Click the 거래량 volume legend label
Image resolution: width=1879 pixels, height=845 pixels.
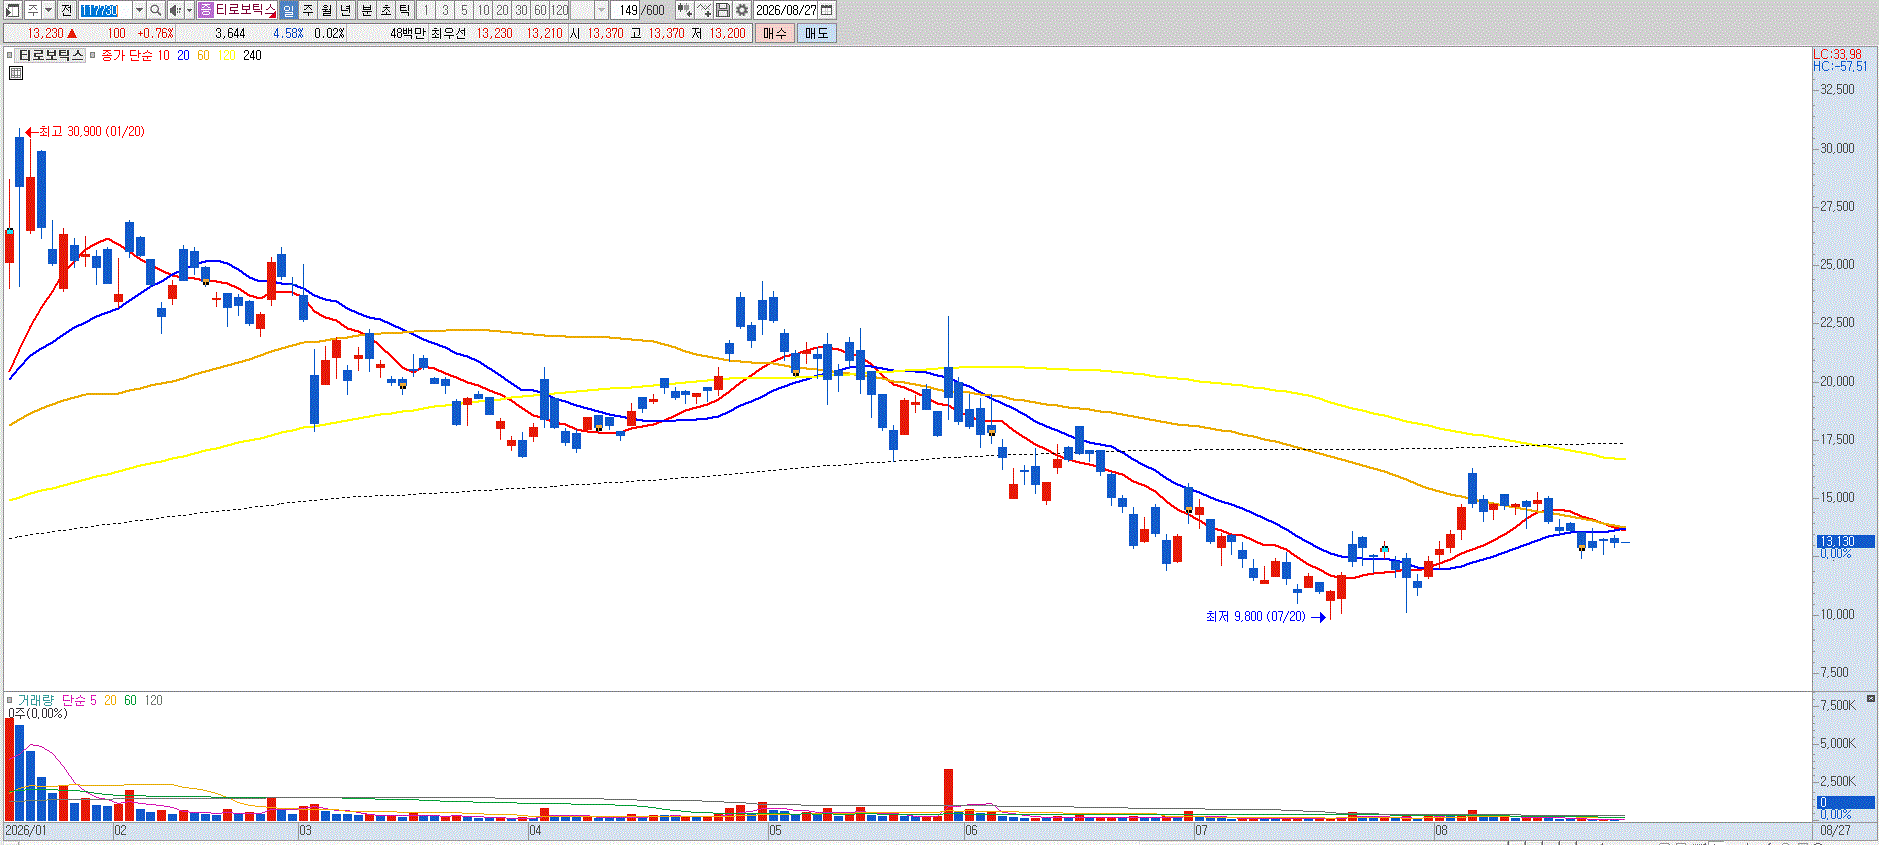tap(36, 700)
